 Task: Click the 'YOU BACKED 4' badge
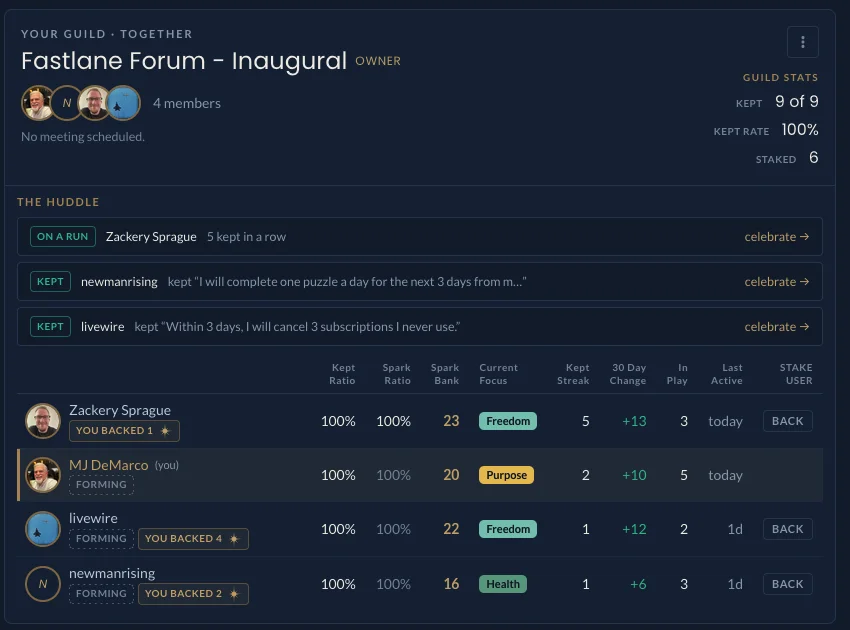(193, 538)
